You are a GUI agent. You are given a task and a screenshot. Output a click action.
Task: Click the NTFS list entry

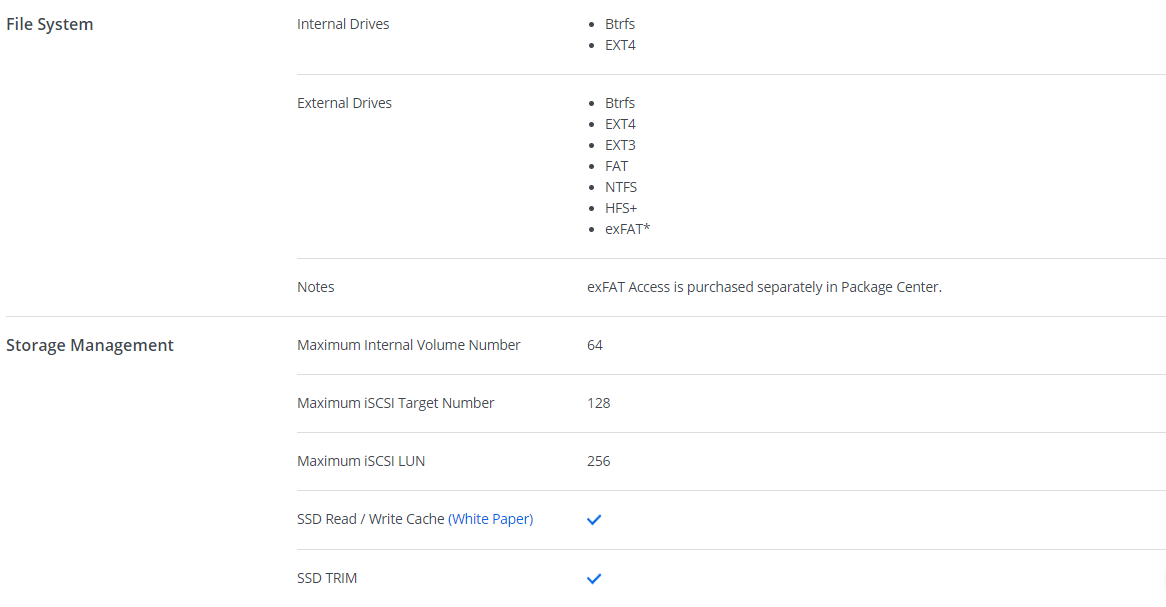coord(621,187)
